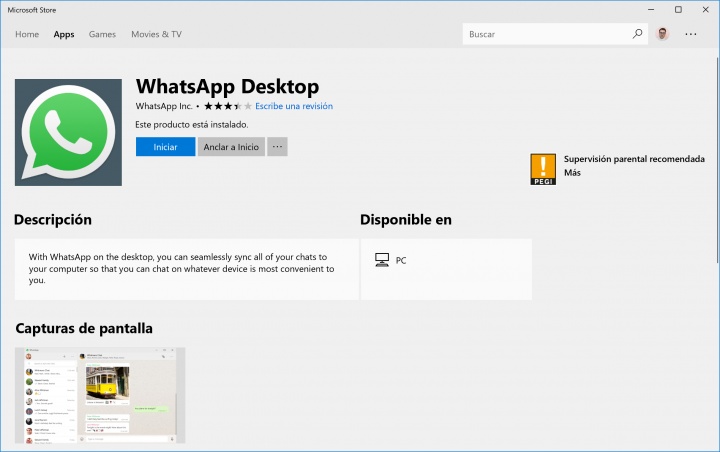Image resolution: width=720 pixels, height=452 pixels.
Task: Minimize the Microsoft Store window
Action: (x=651, y=10)
